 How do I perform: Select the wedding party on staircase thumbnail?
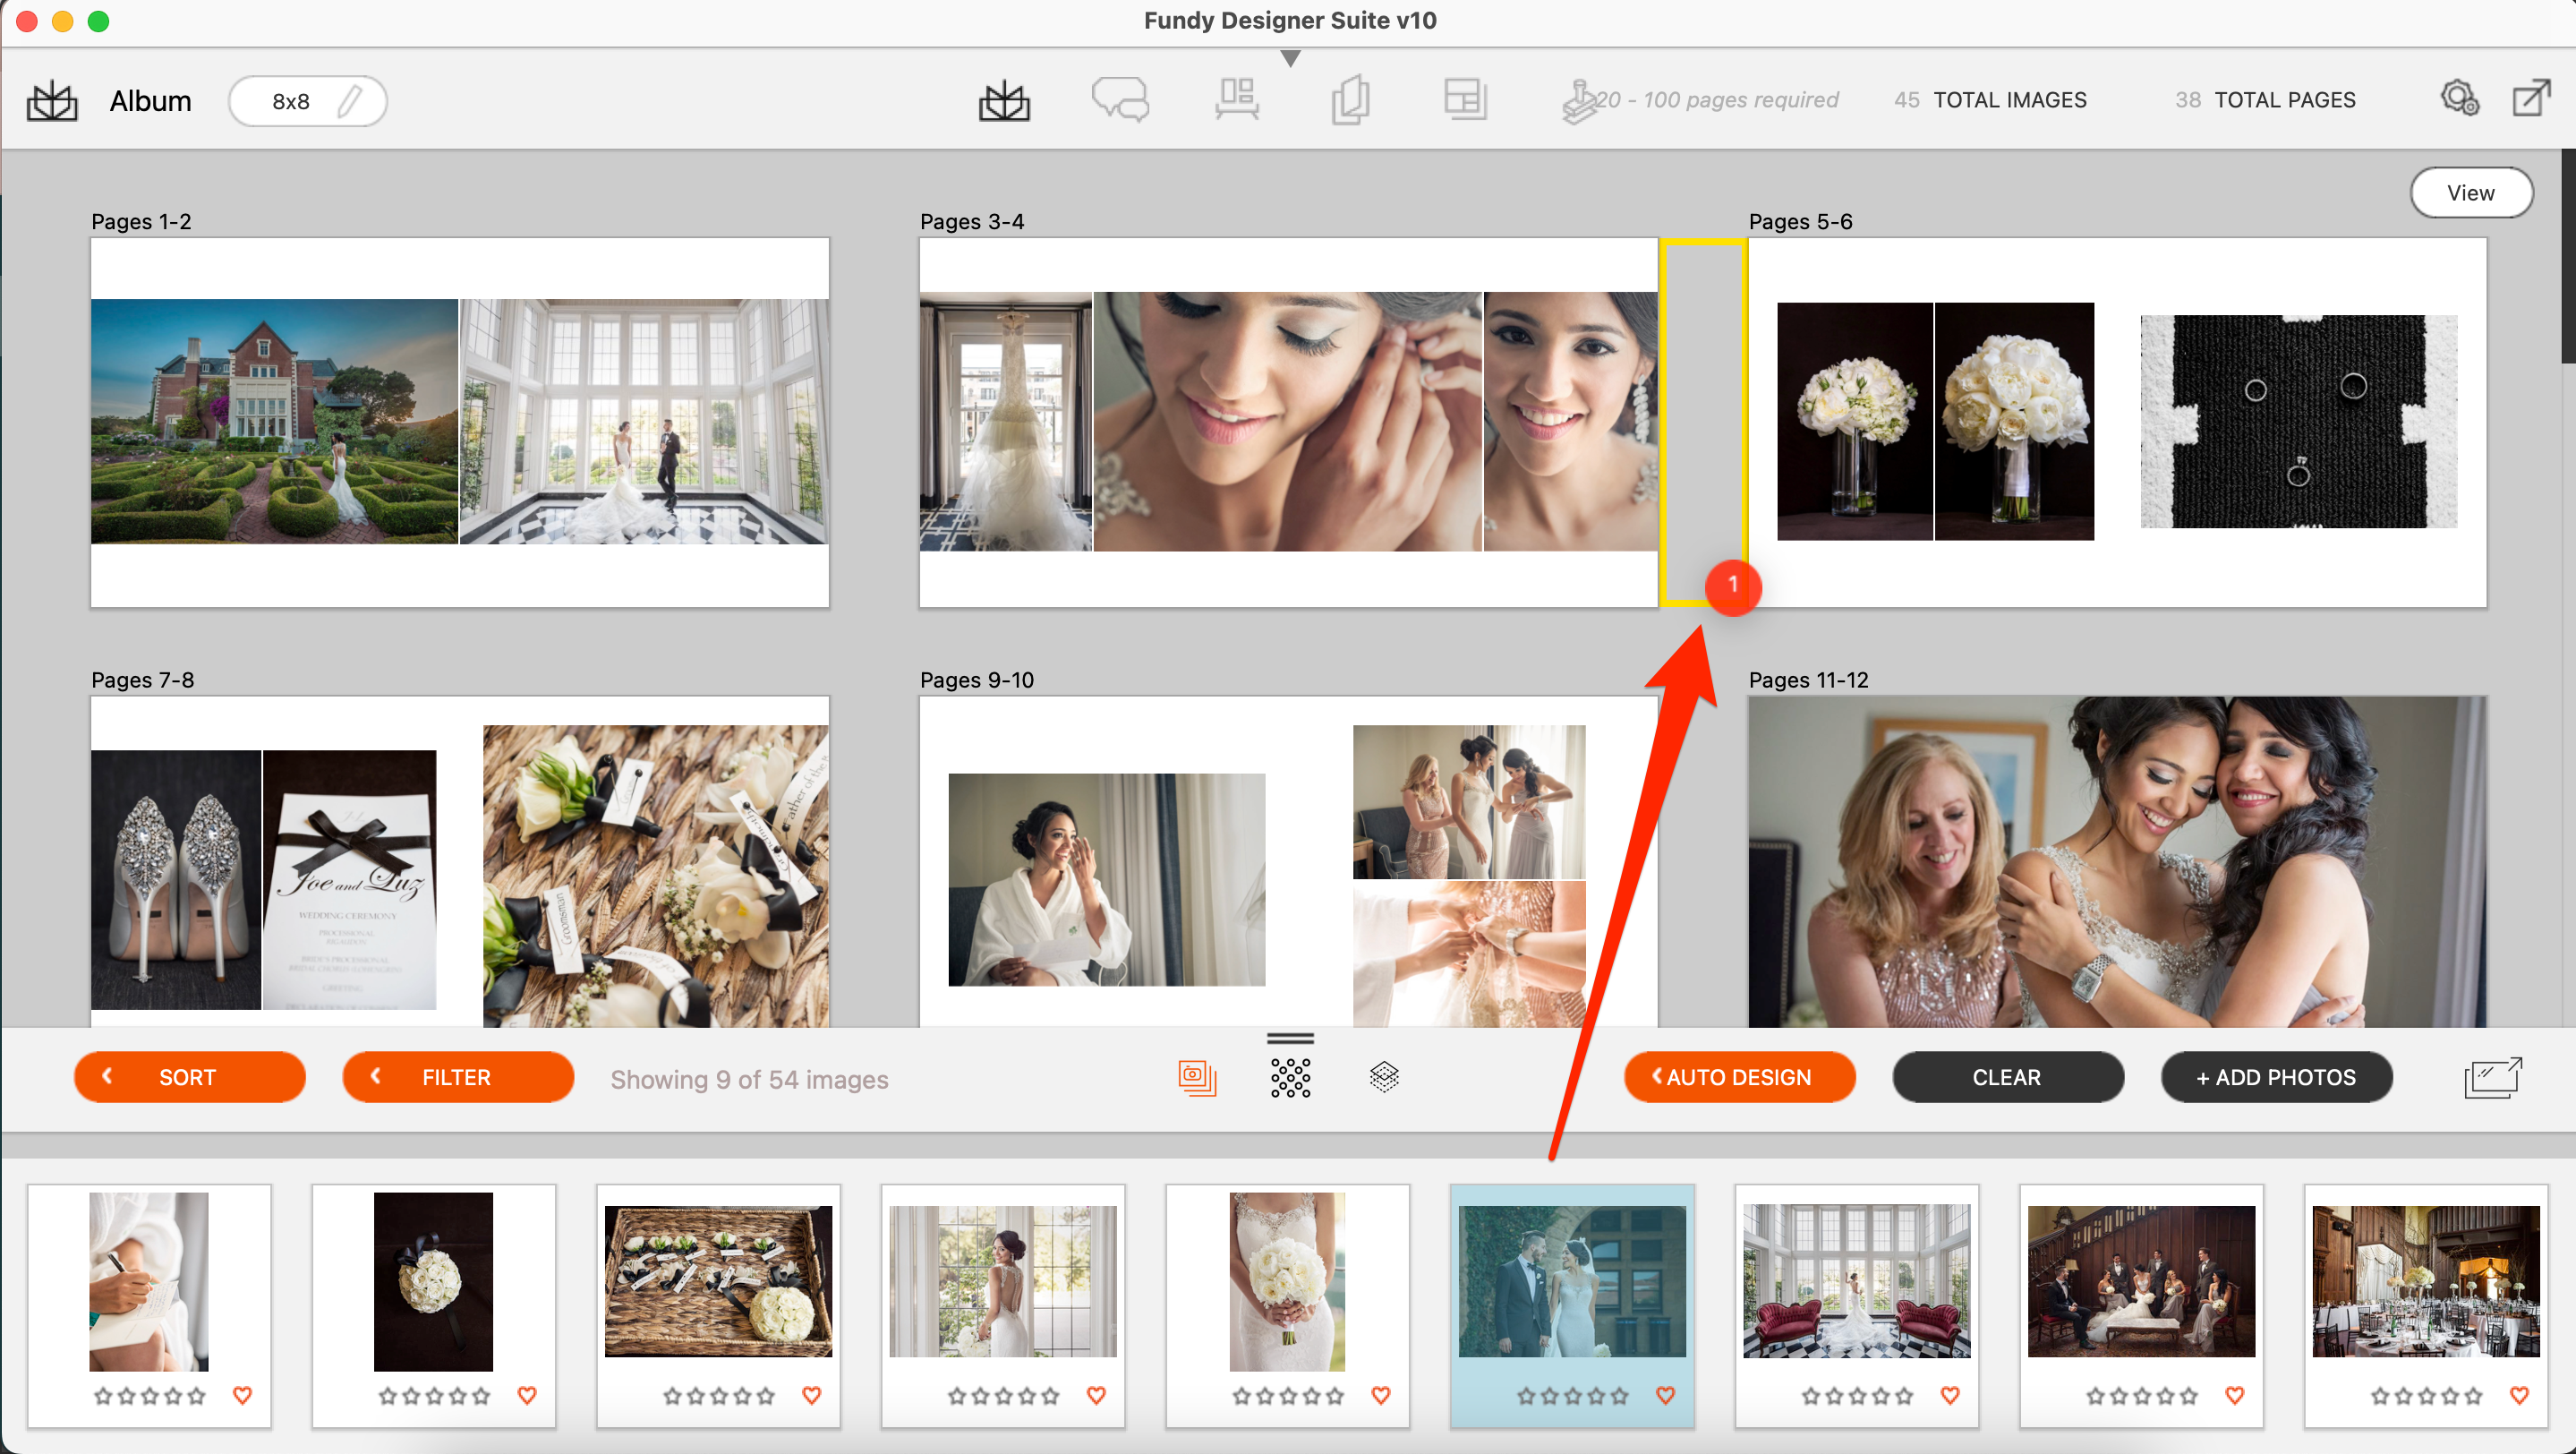(2141, 1281)
